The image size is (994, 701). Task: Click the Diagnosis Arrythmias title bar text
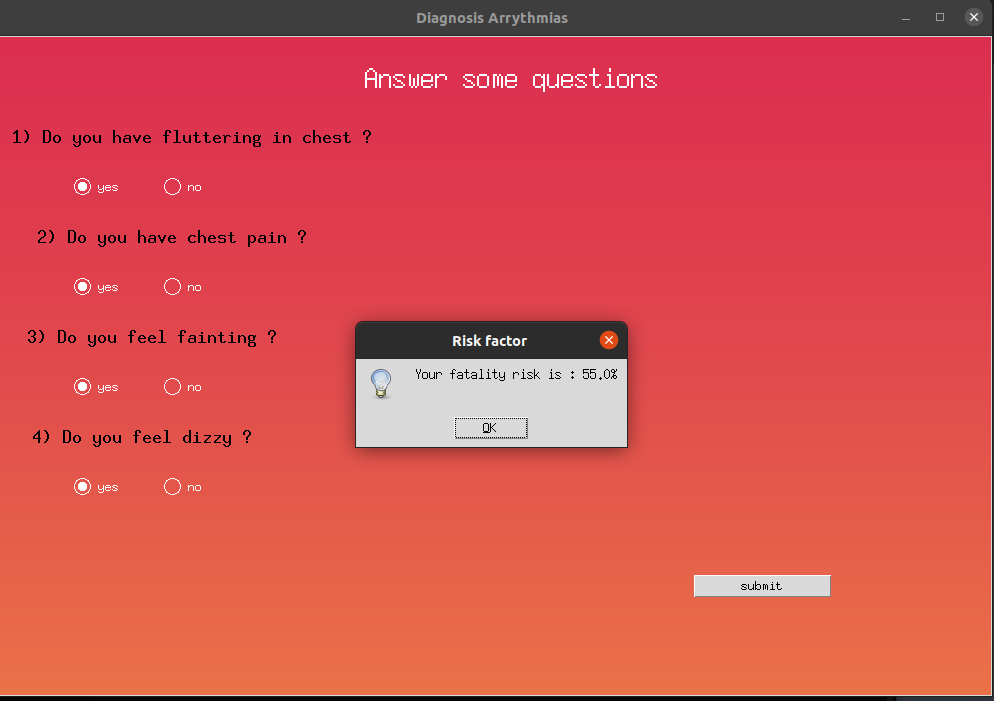coord(492,18)
